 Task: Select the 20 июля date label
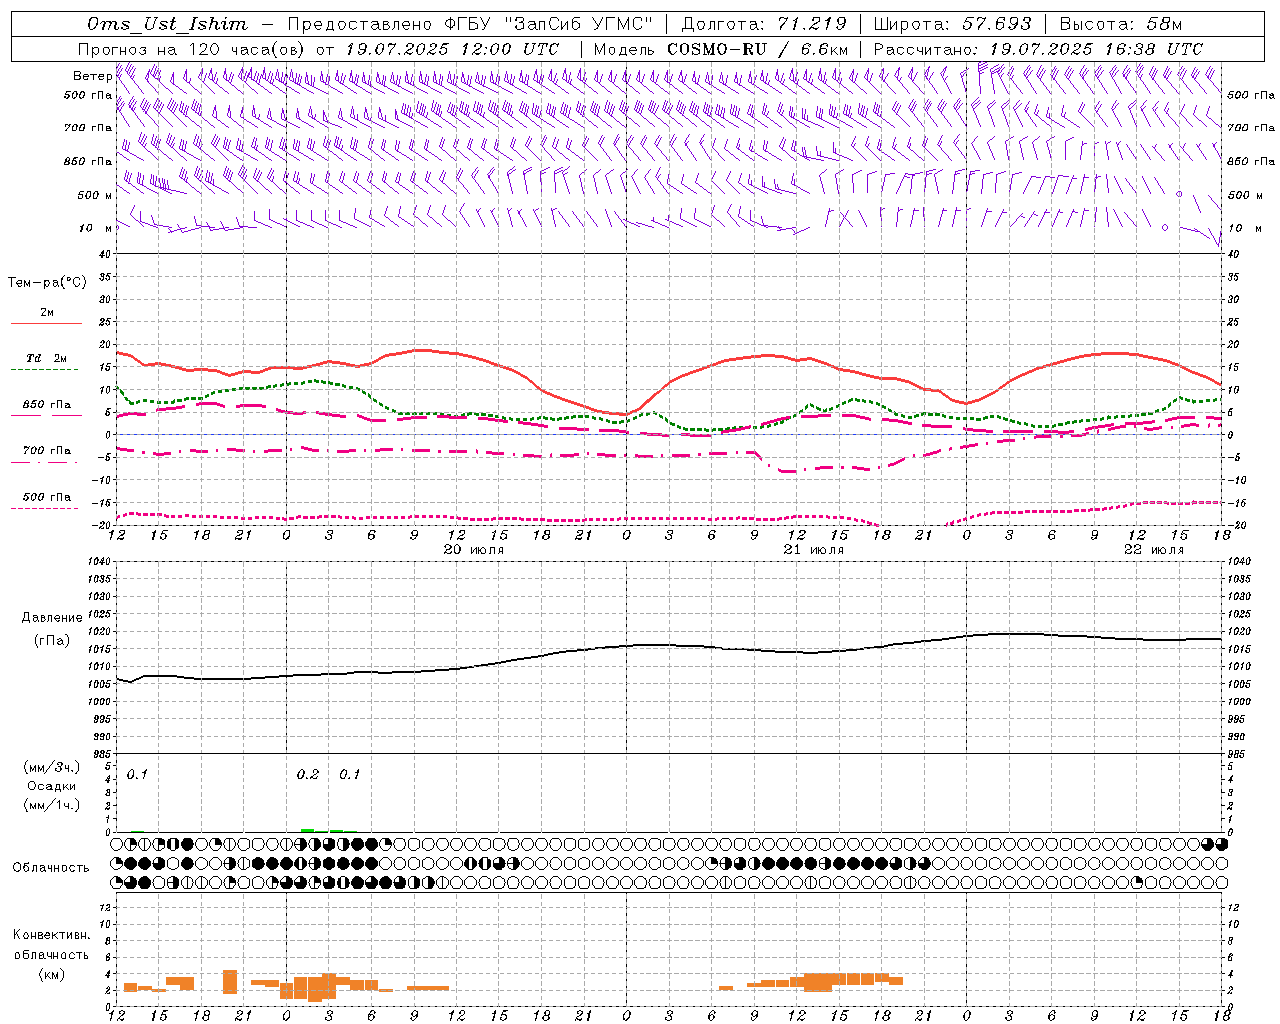point(474,550)
